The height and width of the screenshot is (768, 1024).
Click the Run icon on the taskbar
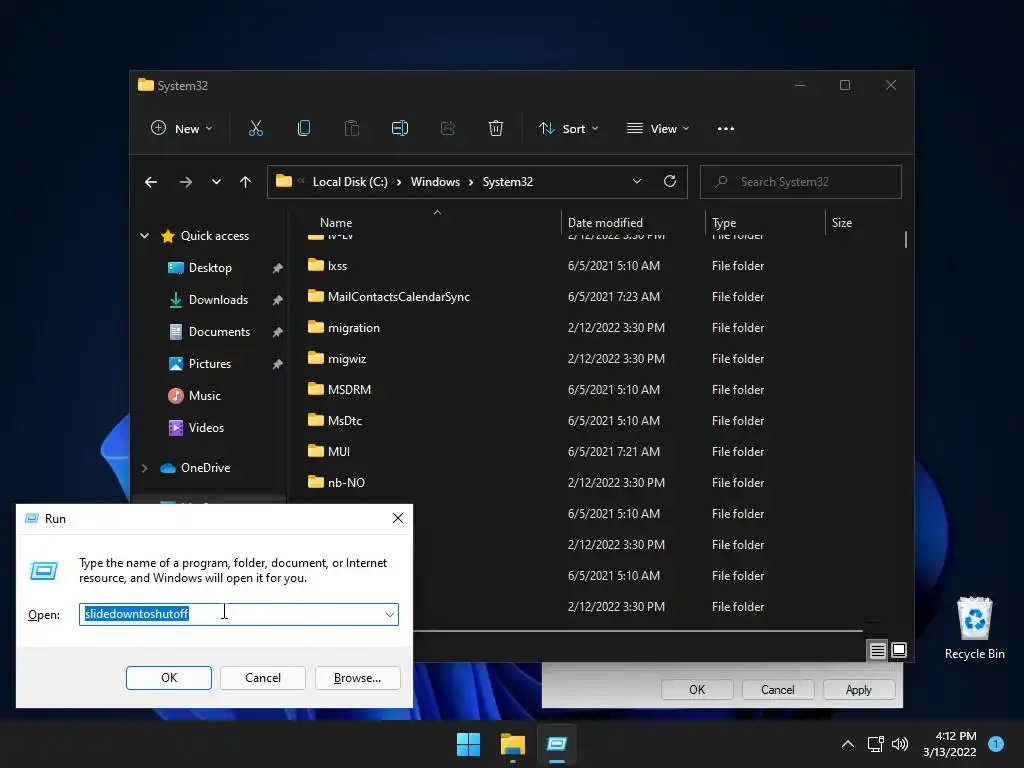tap(556, 744)
